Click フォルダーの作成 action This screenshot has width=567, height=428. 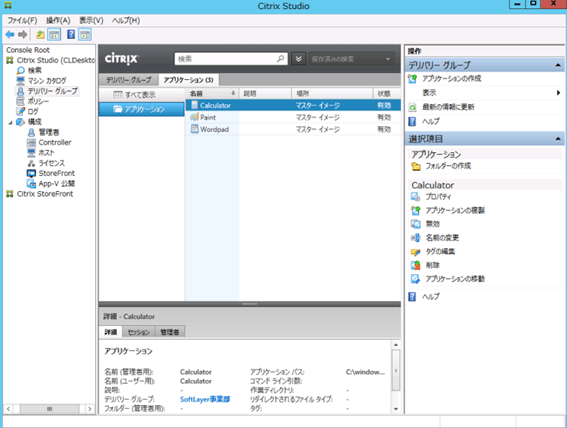(448, 166)
